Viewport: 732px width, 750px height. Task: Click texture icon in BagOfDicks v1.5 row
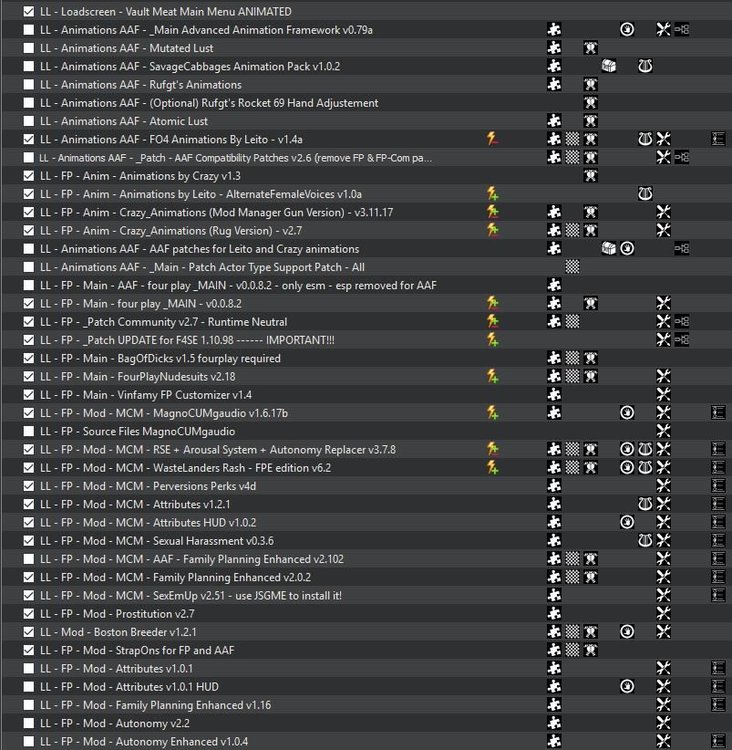(572, 358)
